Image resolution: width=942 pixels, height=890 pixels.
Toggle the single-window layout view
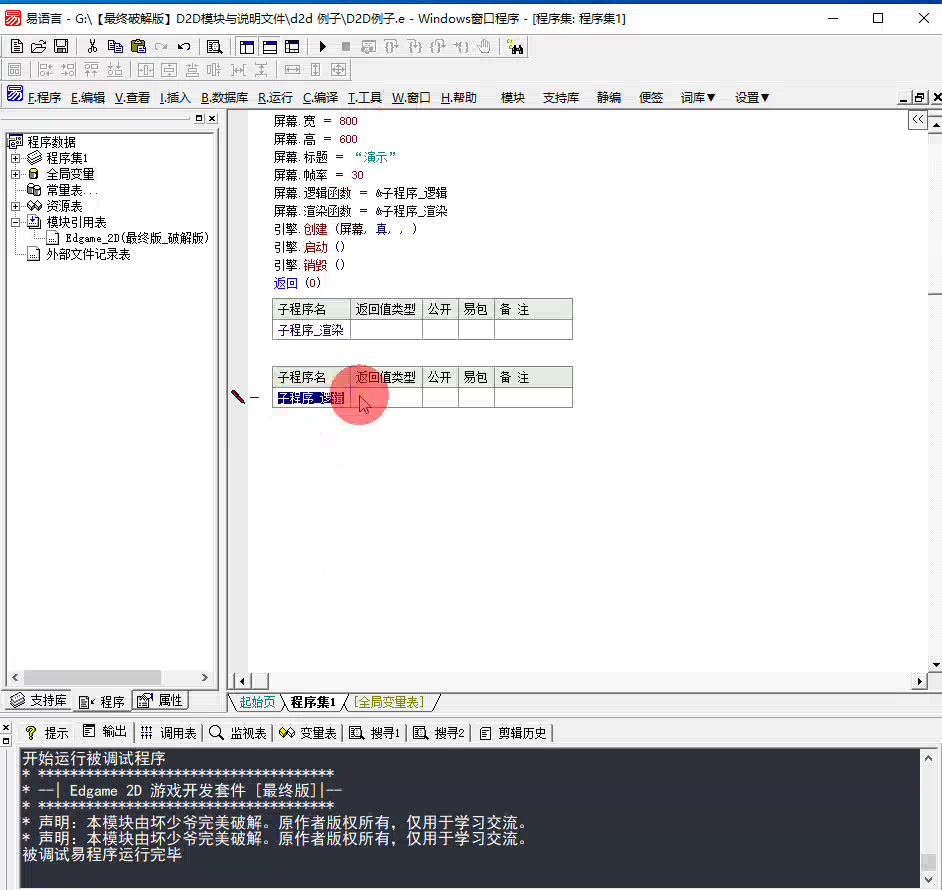coord(247,47)
